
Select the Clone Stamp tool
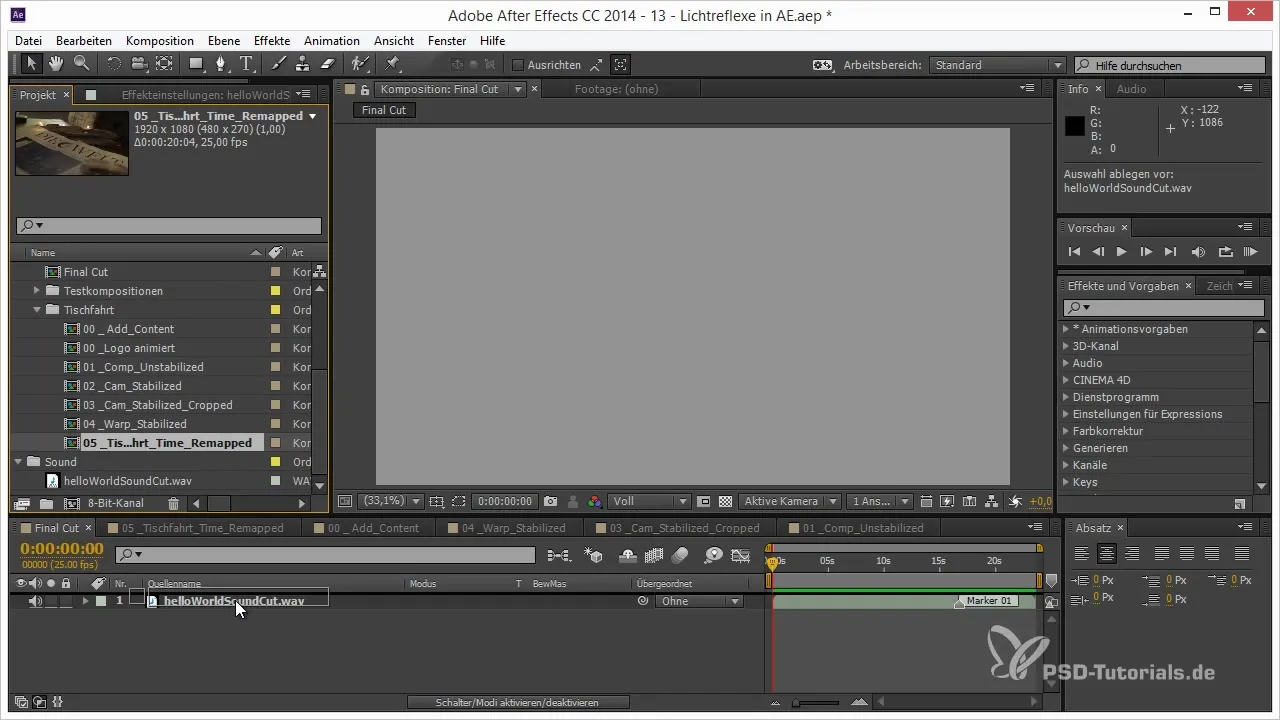303,64
